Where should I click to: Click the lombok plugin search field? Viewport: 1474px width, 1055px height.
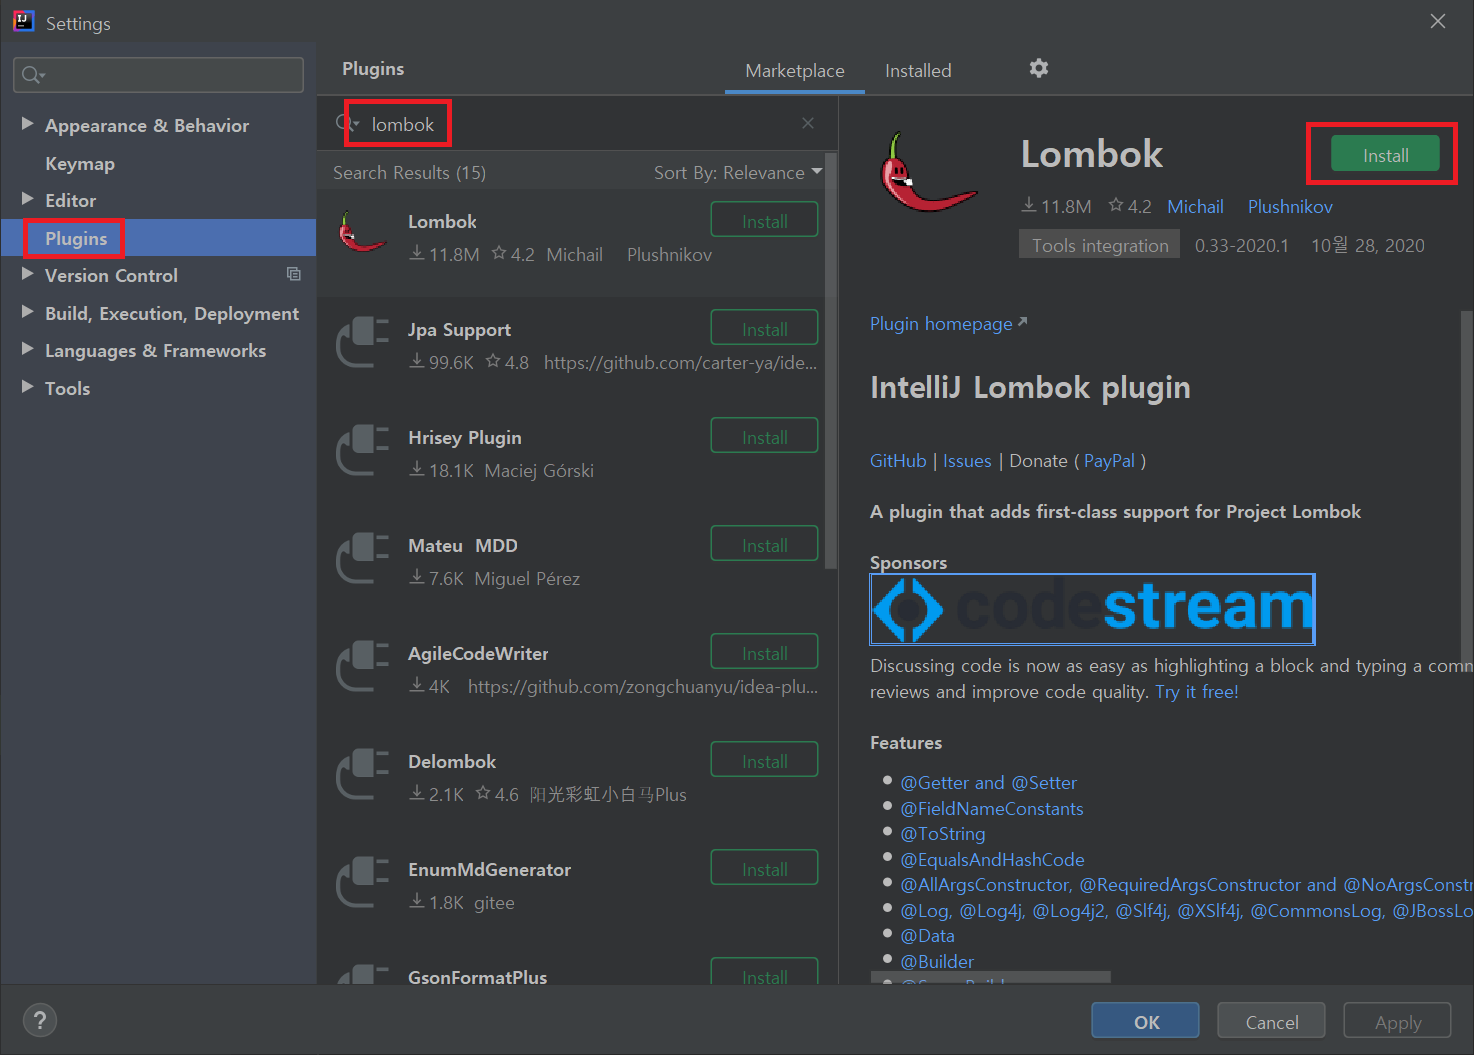pyautogui.click(x=575, y=124)
